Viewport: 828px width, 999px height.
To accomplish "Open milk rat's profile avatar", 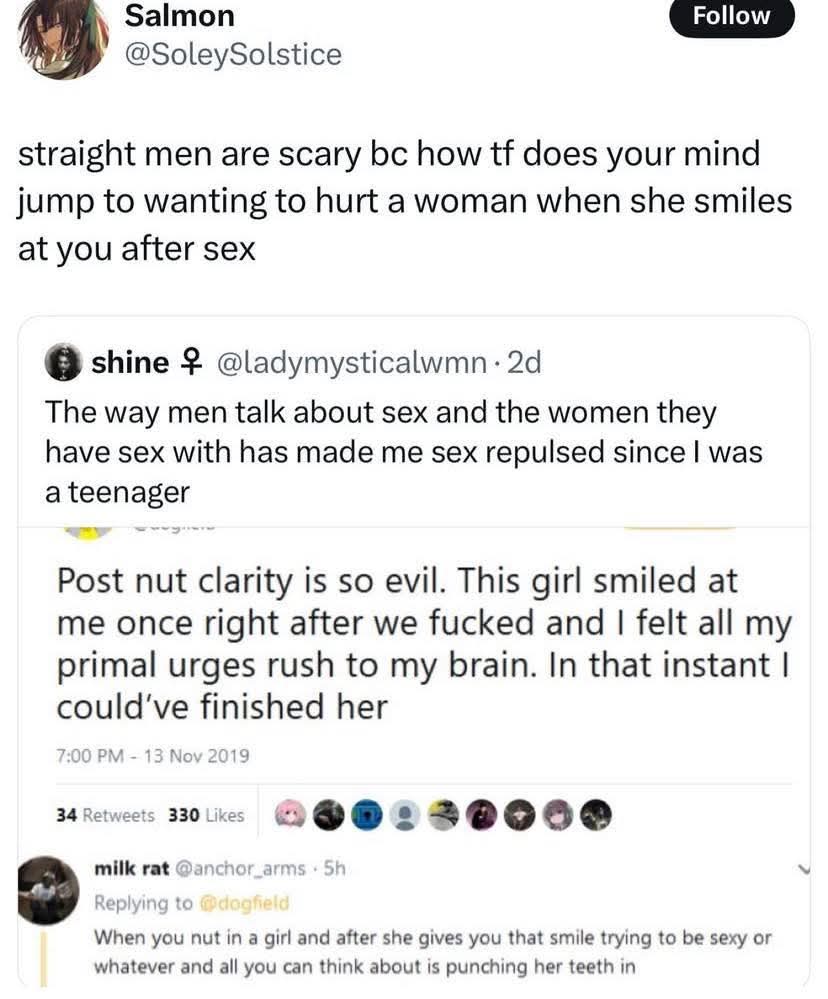I will click(48, 890).
